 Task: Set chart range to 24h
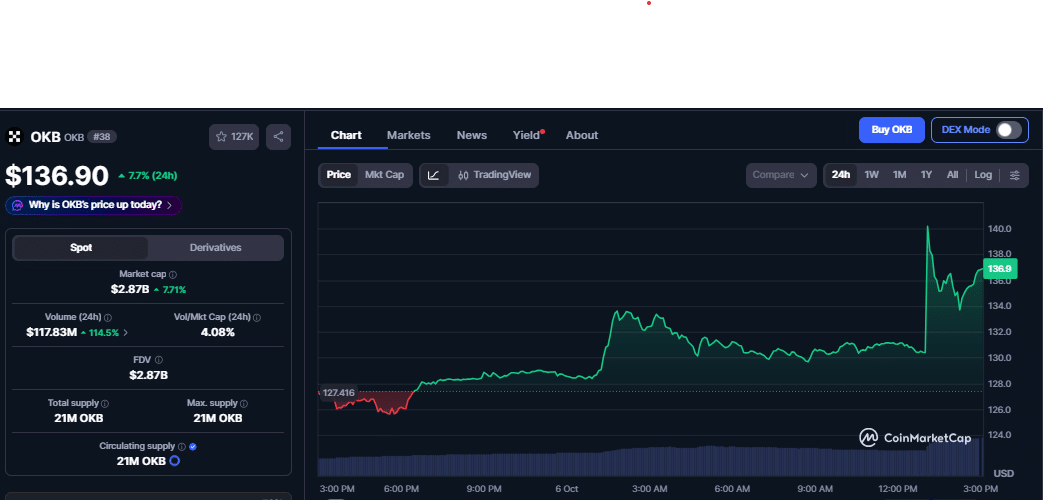(841, 175)
